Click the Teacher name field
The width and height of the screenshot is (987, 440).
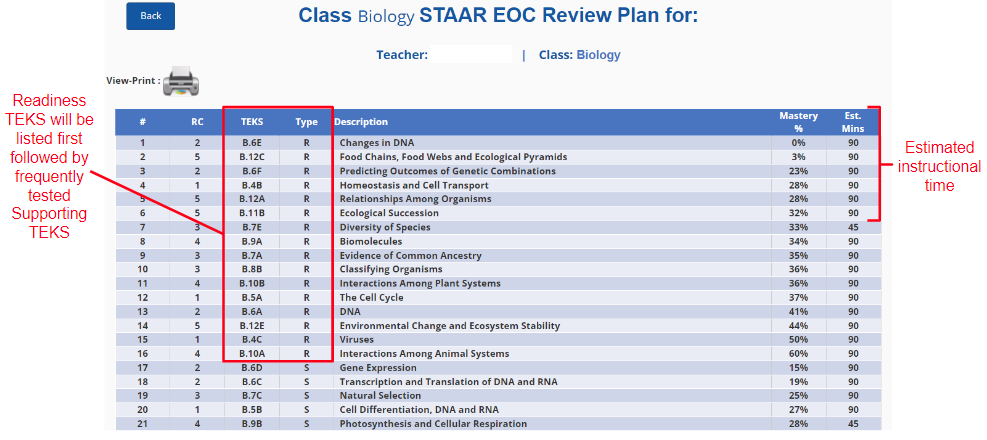(x=471, y=54)
